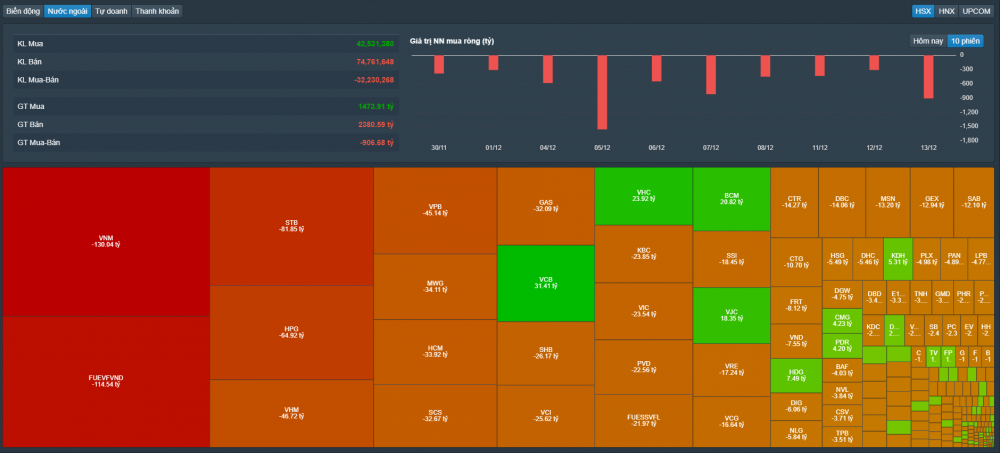Open the Tự doanh tab
Viewport: 1000px width, 453px height.
click(x=112, y=11)
